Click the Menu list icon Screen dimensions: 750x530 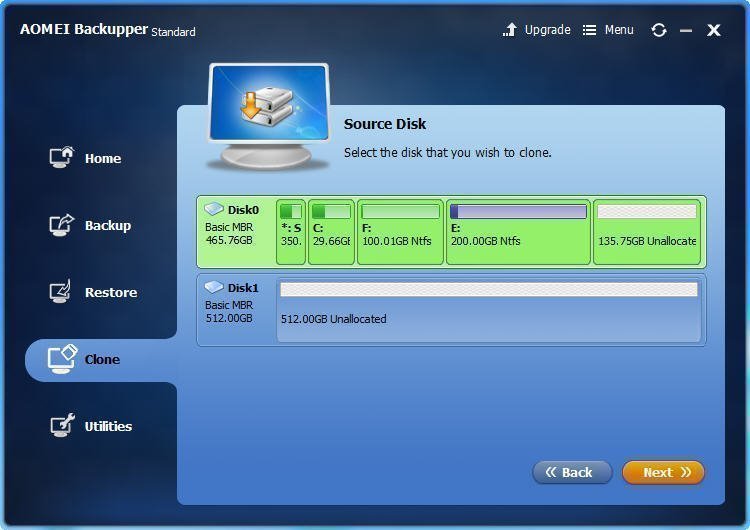[589, 30]
